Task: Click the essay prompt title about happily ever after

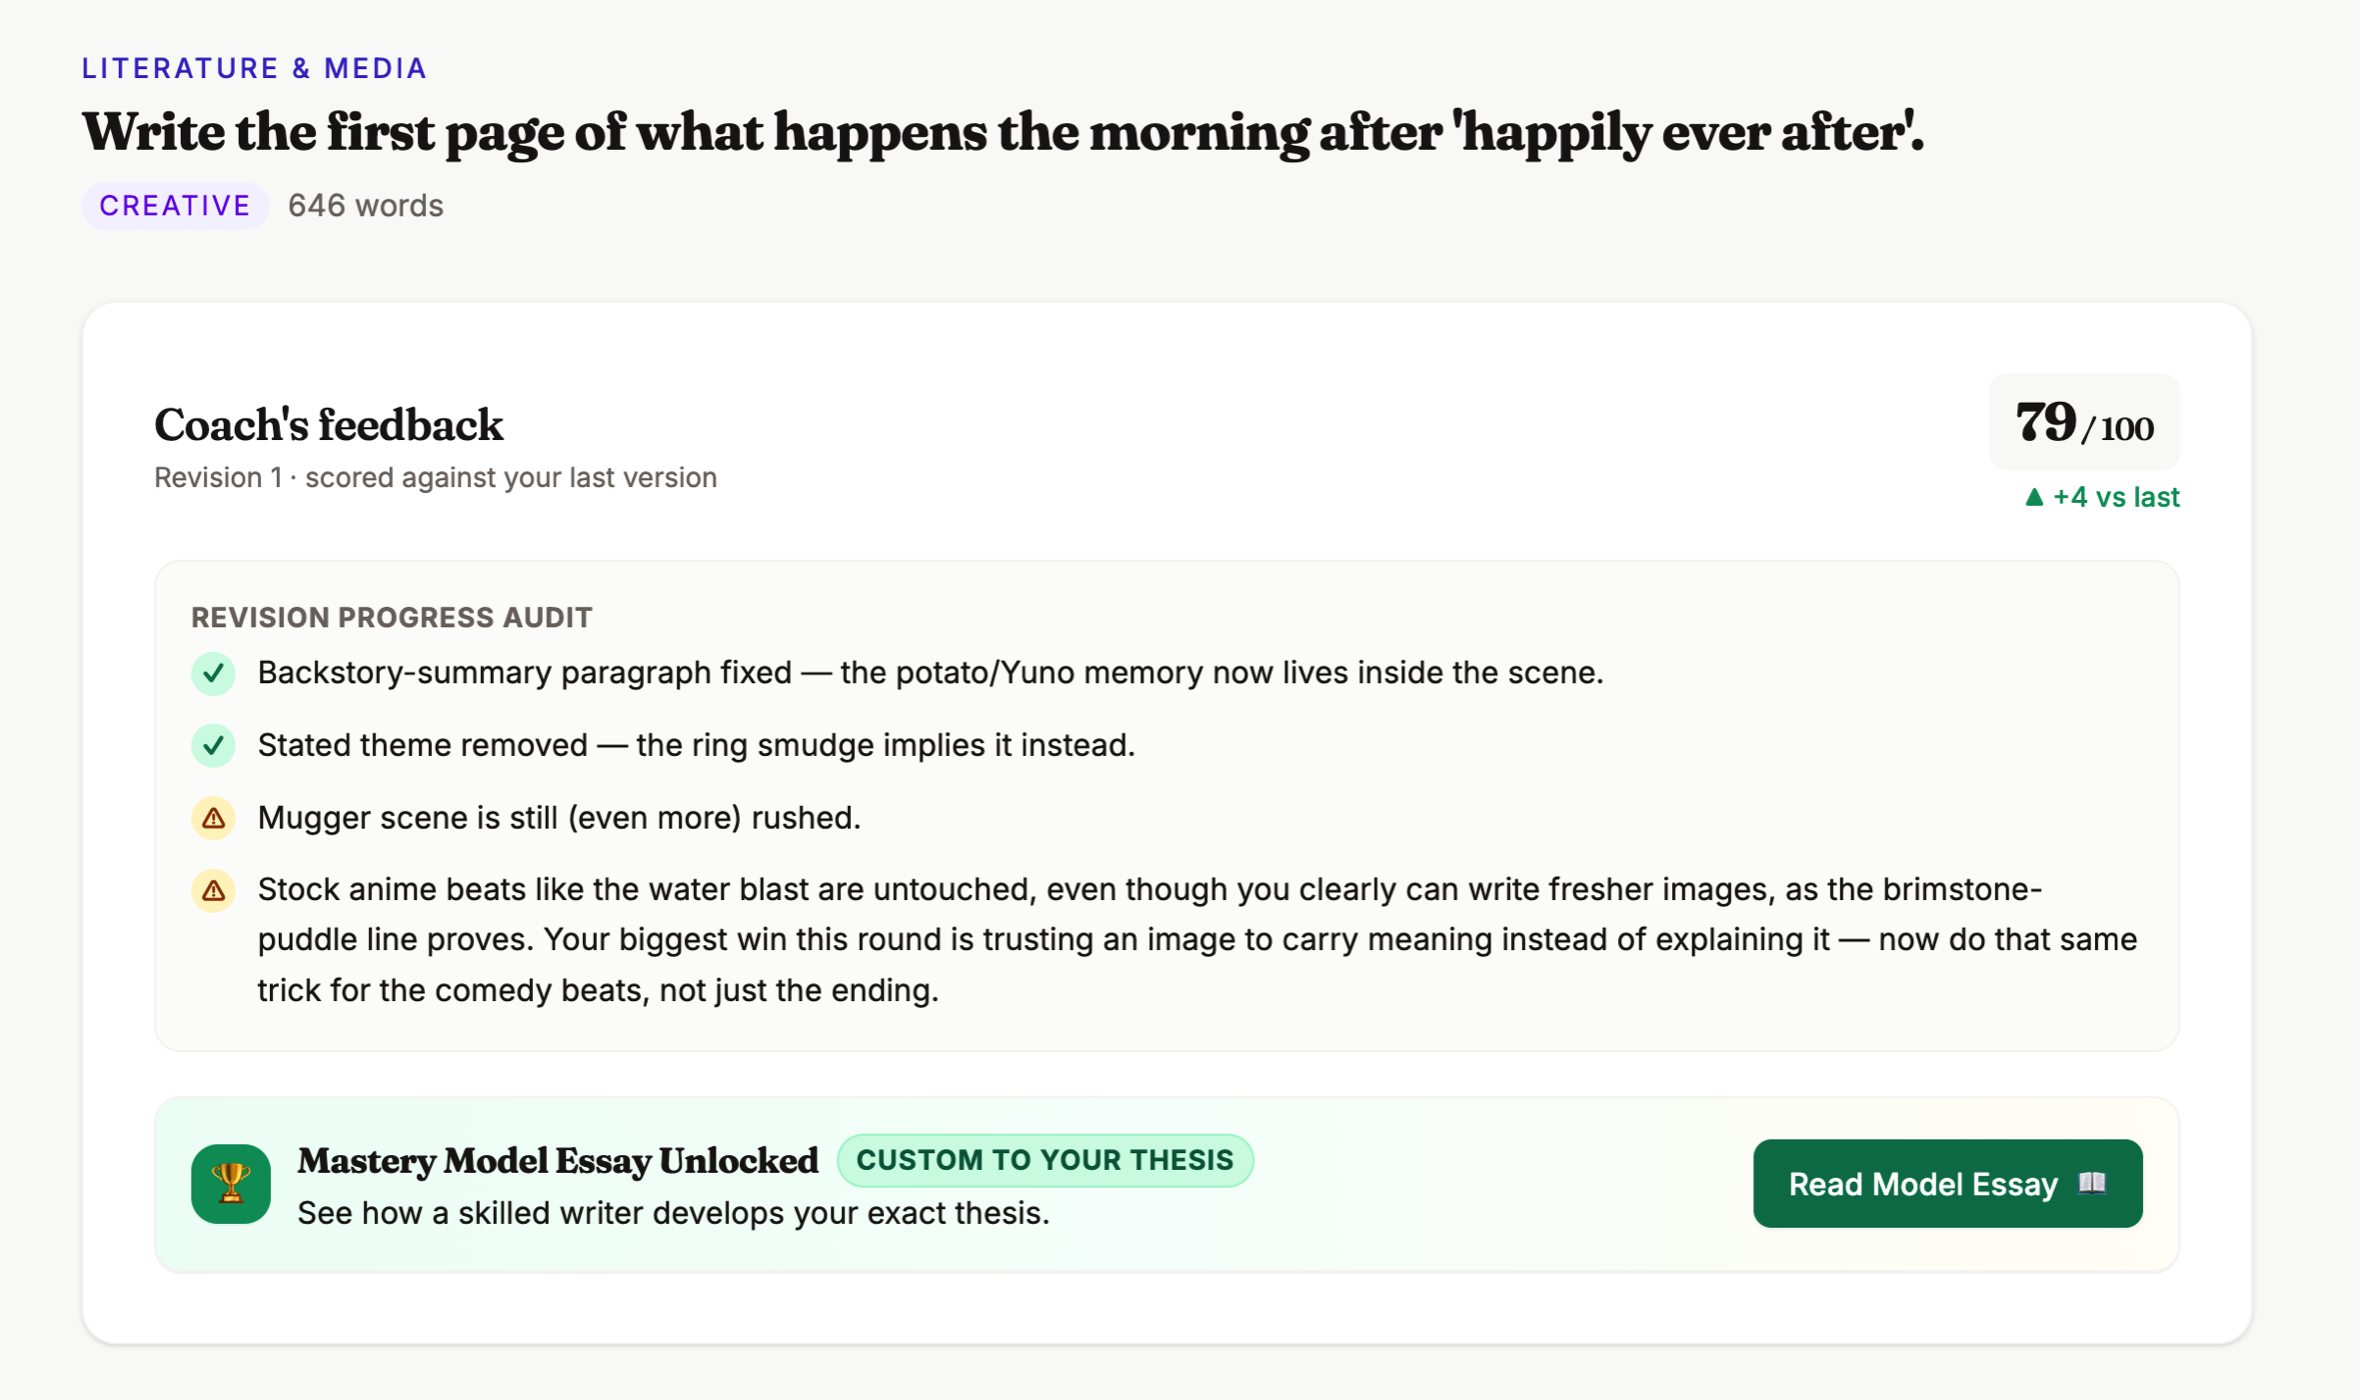Action: (1003, 132)
